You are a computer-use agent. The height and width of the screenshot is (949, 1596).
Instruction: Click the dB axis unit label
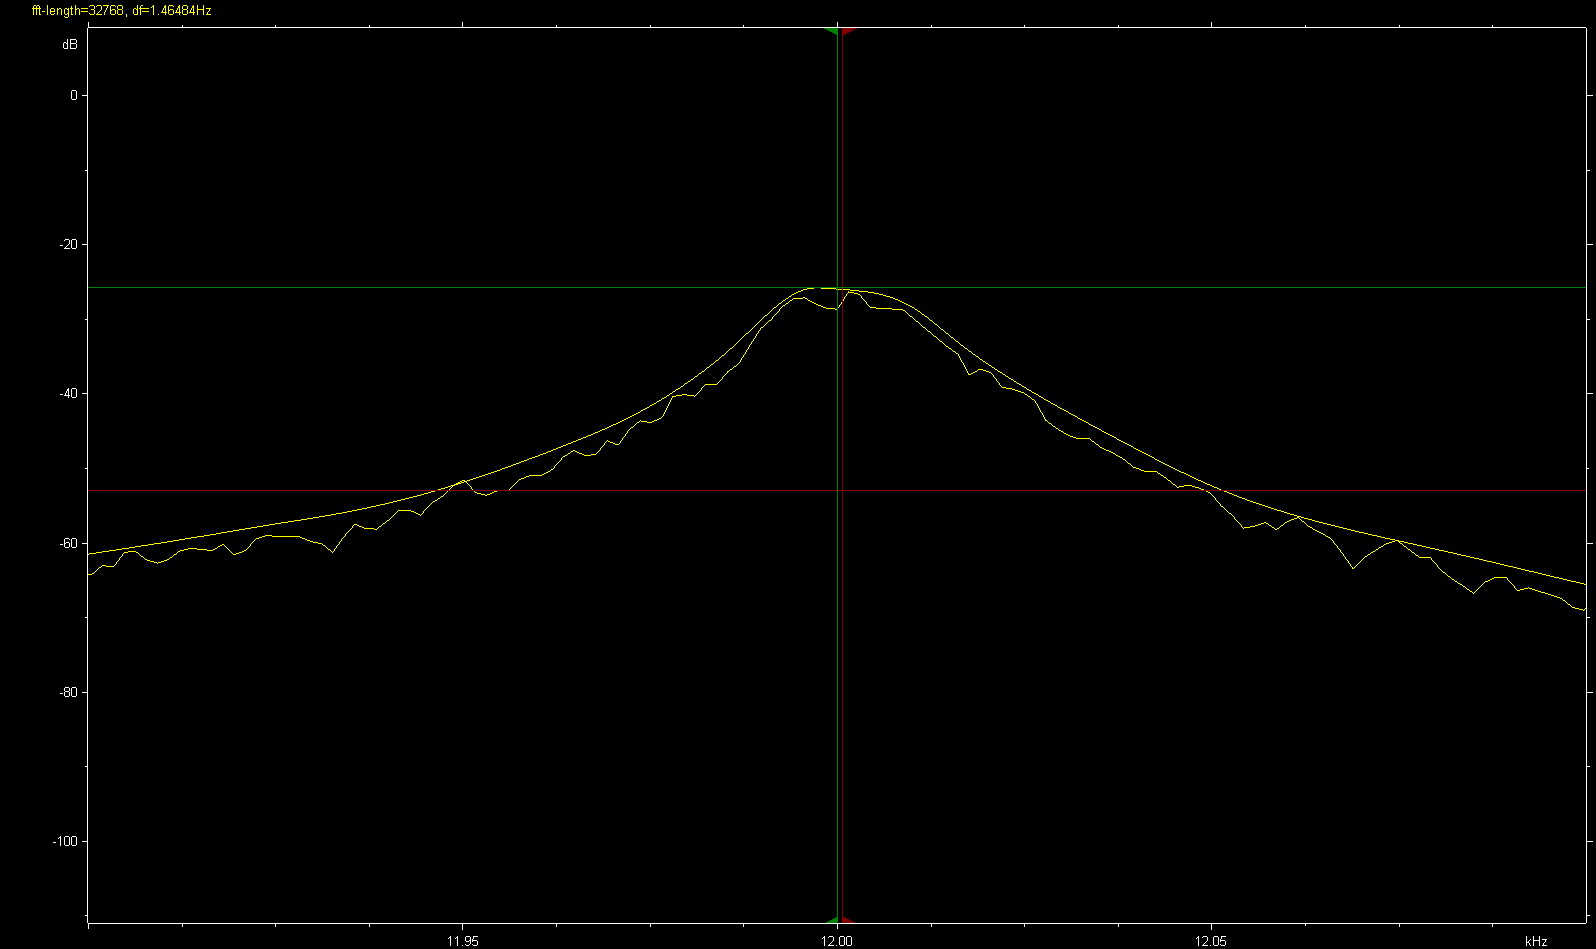click(x=69, y=45)
